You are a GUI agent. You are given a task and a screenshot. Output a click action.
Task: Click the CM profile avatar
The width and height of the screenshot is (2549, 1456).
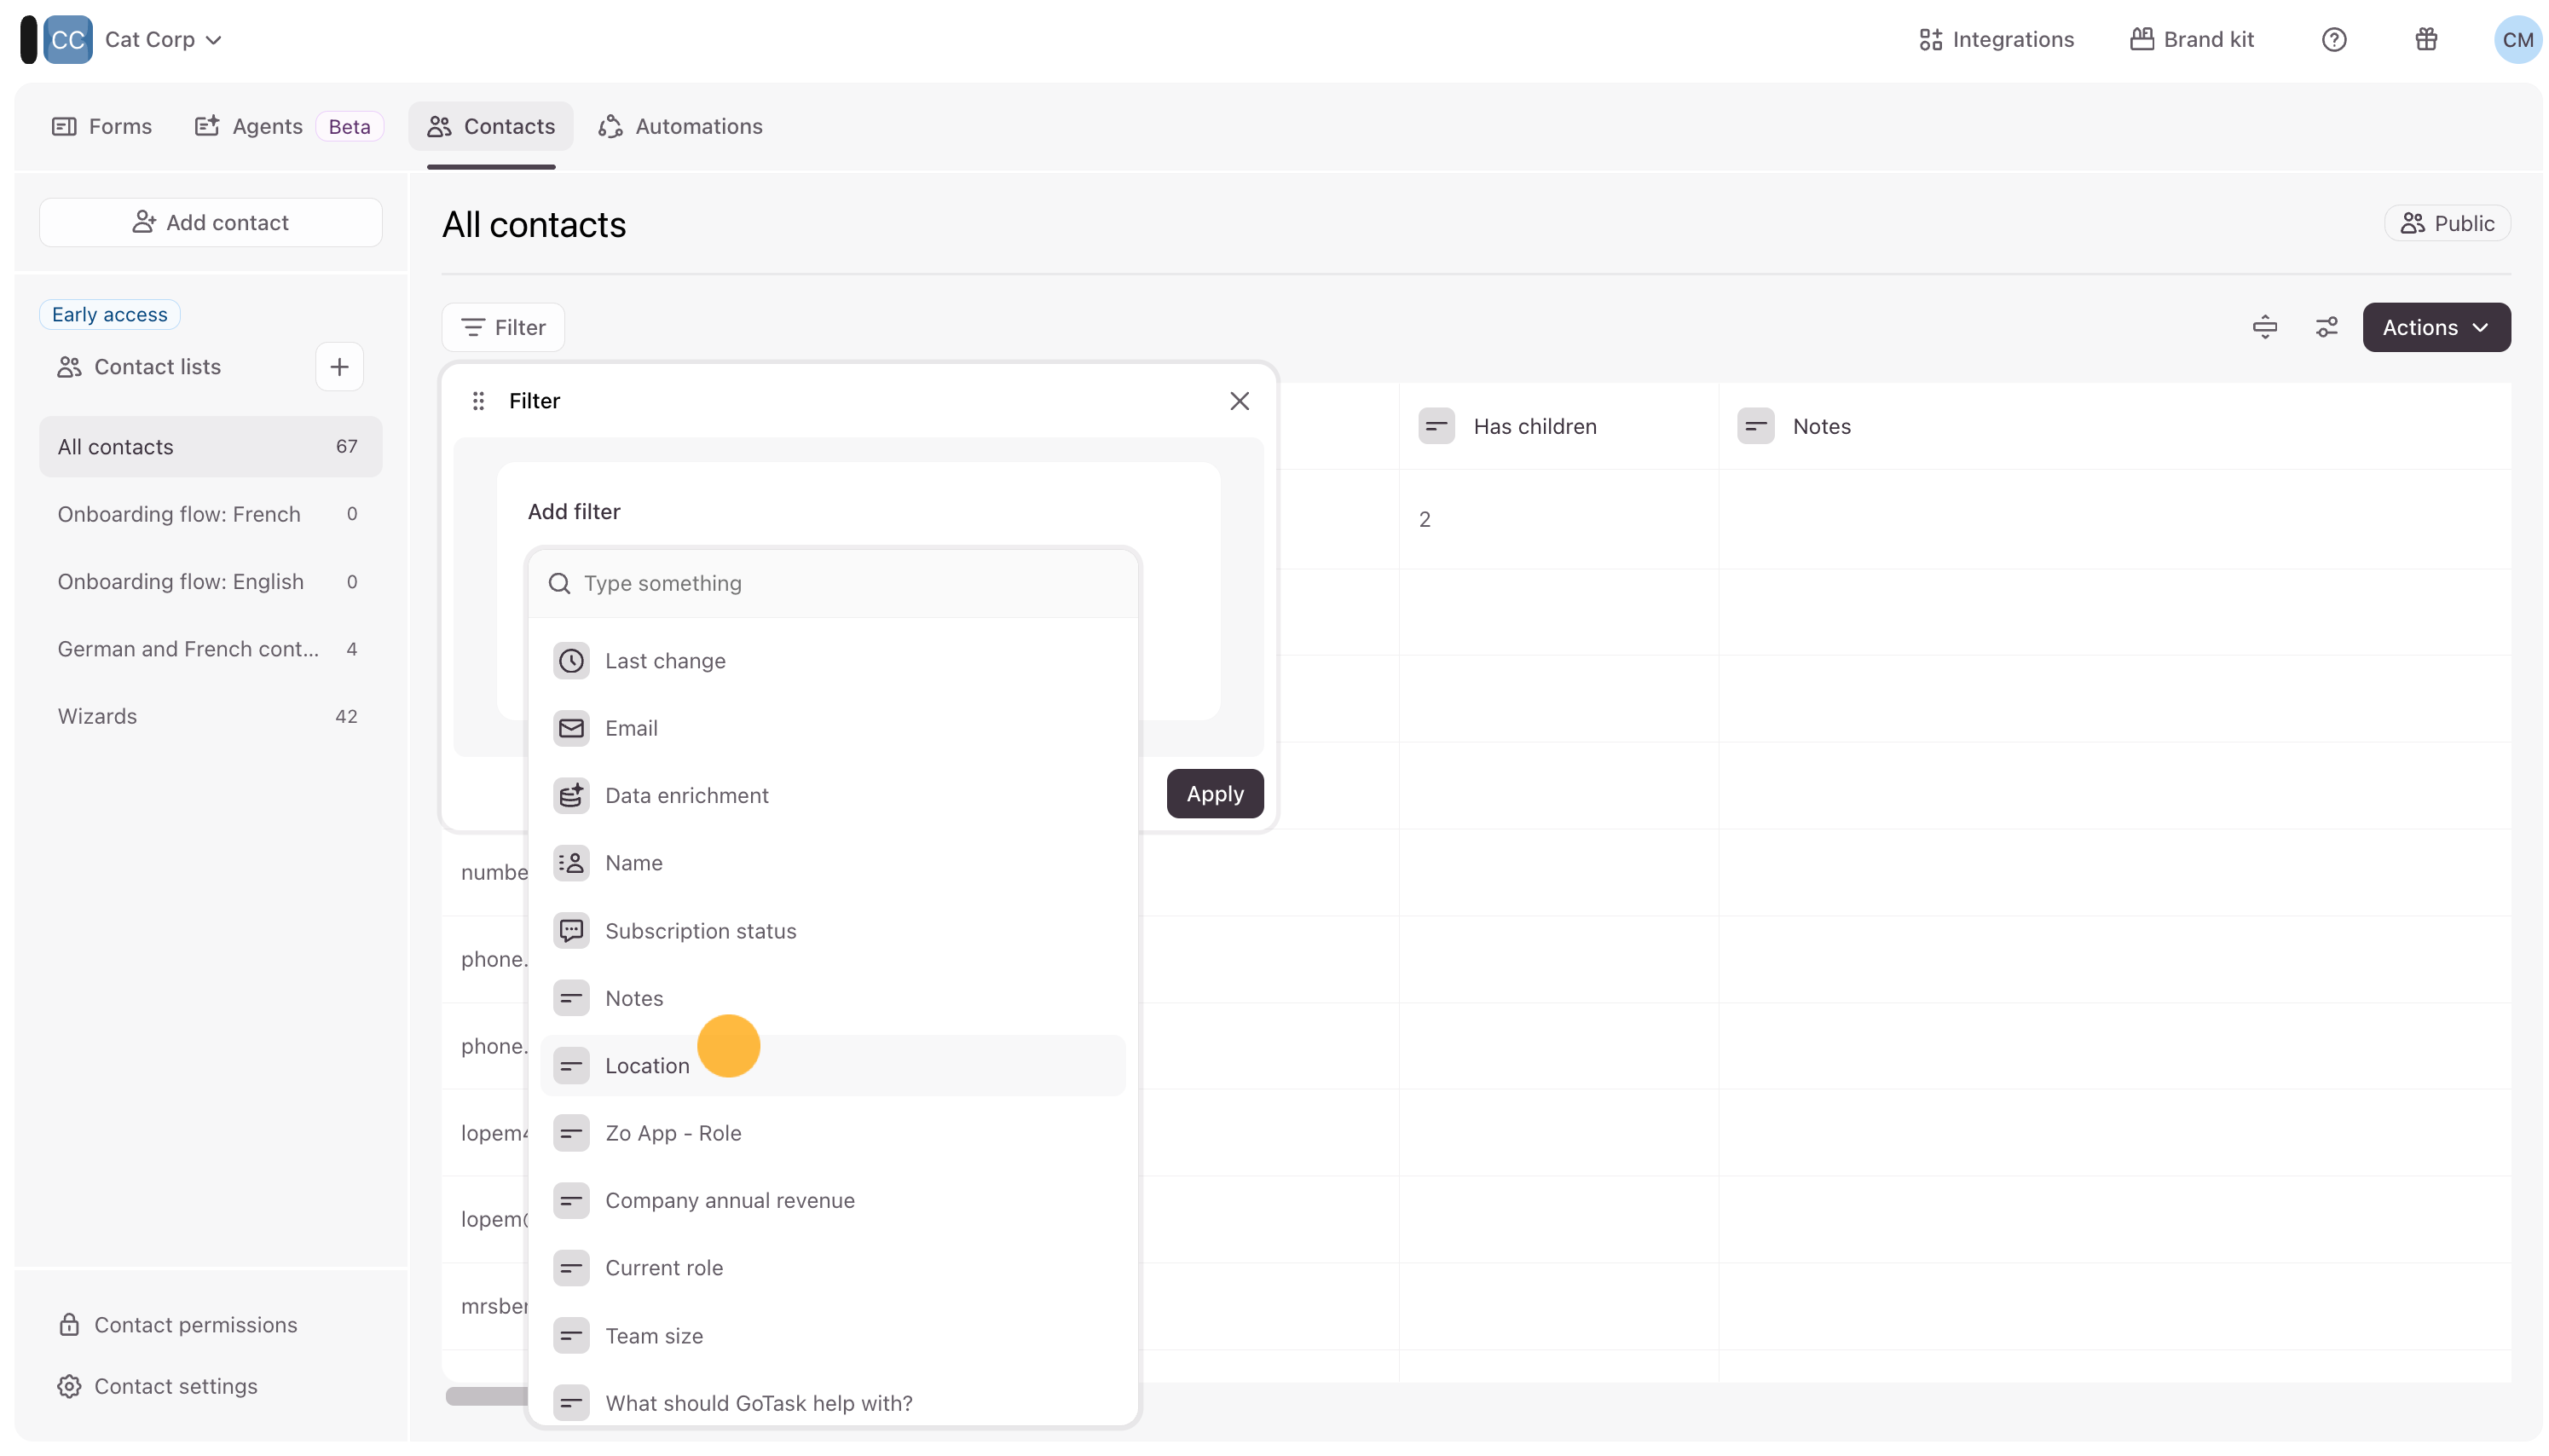(2517, 40)
